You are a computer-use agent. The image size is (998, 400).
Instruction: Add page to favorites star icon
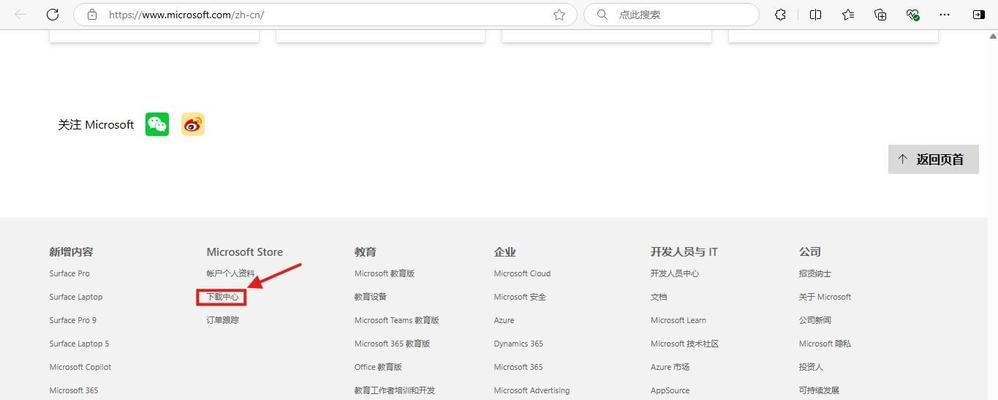tap(559, 15)
